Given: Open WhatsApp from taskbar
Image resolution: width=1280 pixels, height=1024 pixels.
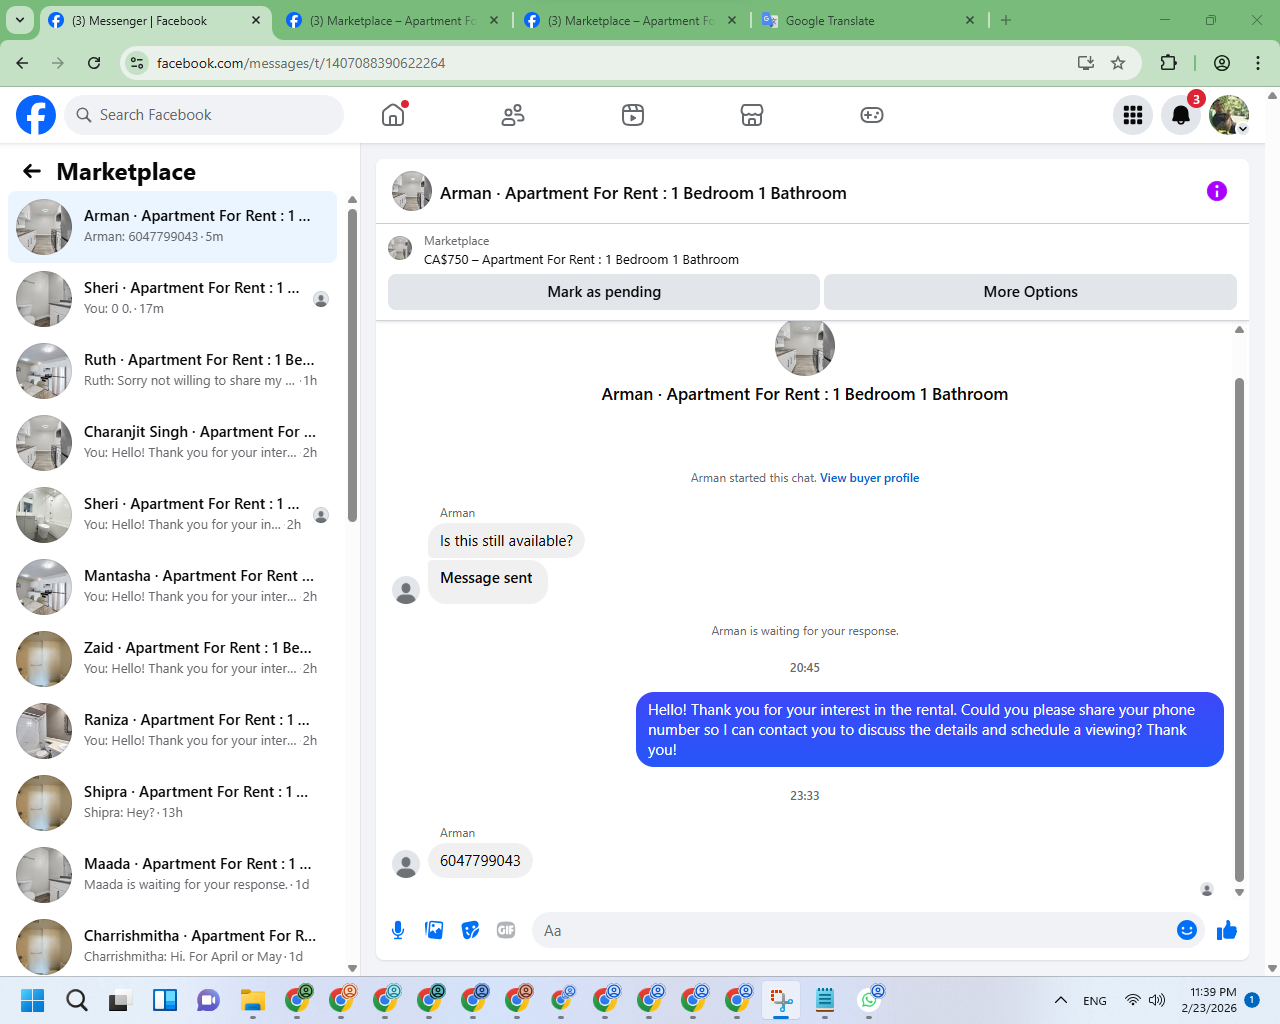Looking at the screenshot, I should tap(868, 1000).
